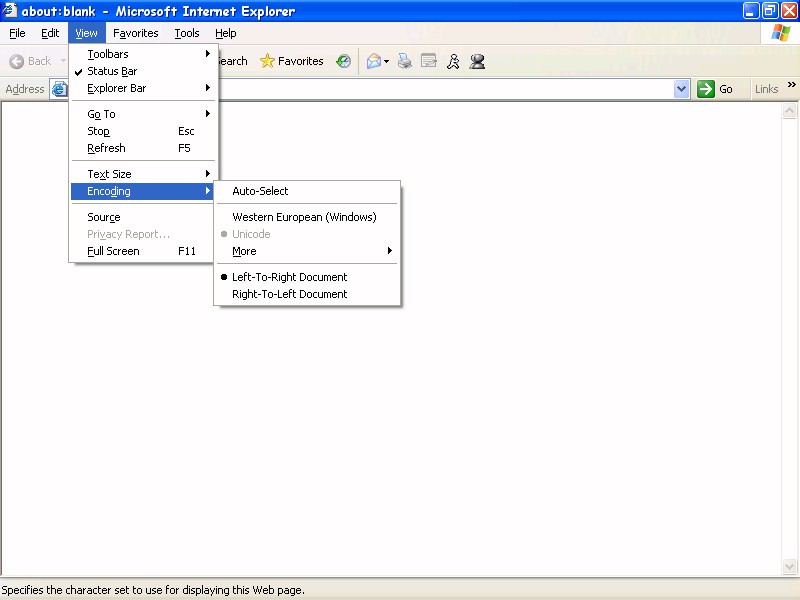Open the File menu
The height and width of the screenshot is (600, 800).
(x=17, y=33)
